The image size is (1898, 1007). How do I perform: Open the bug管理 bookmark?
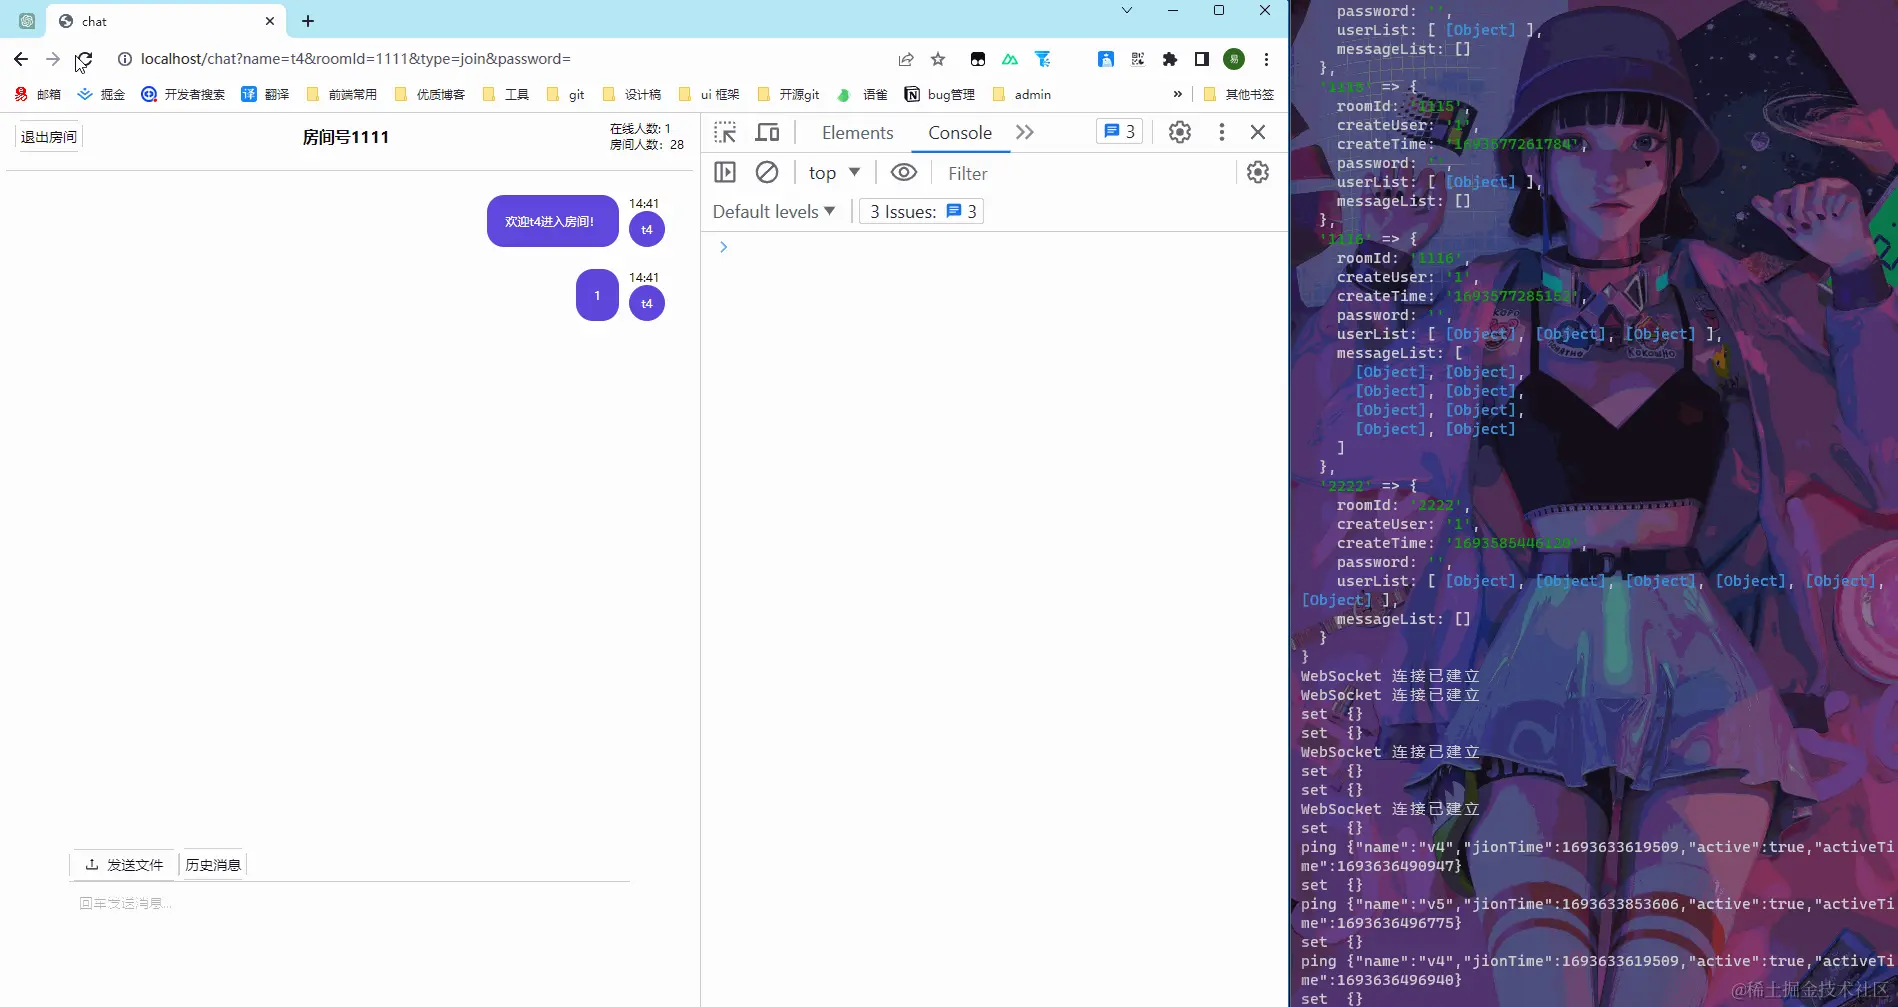[940, 94]
